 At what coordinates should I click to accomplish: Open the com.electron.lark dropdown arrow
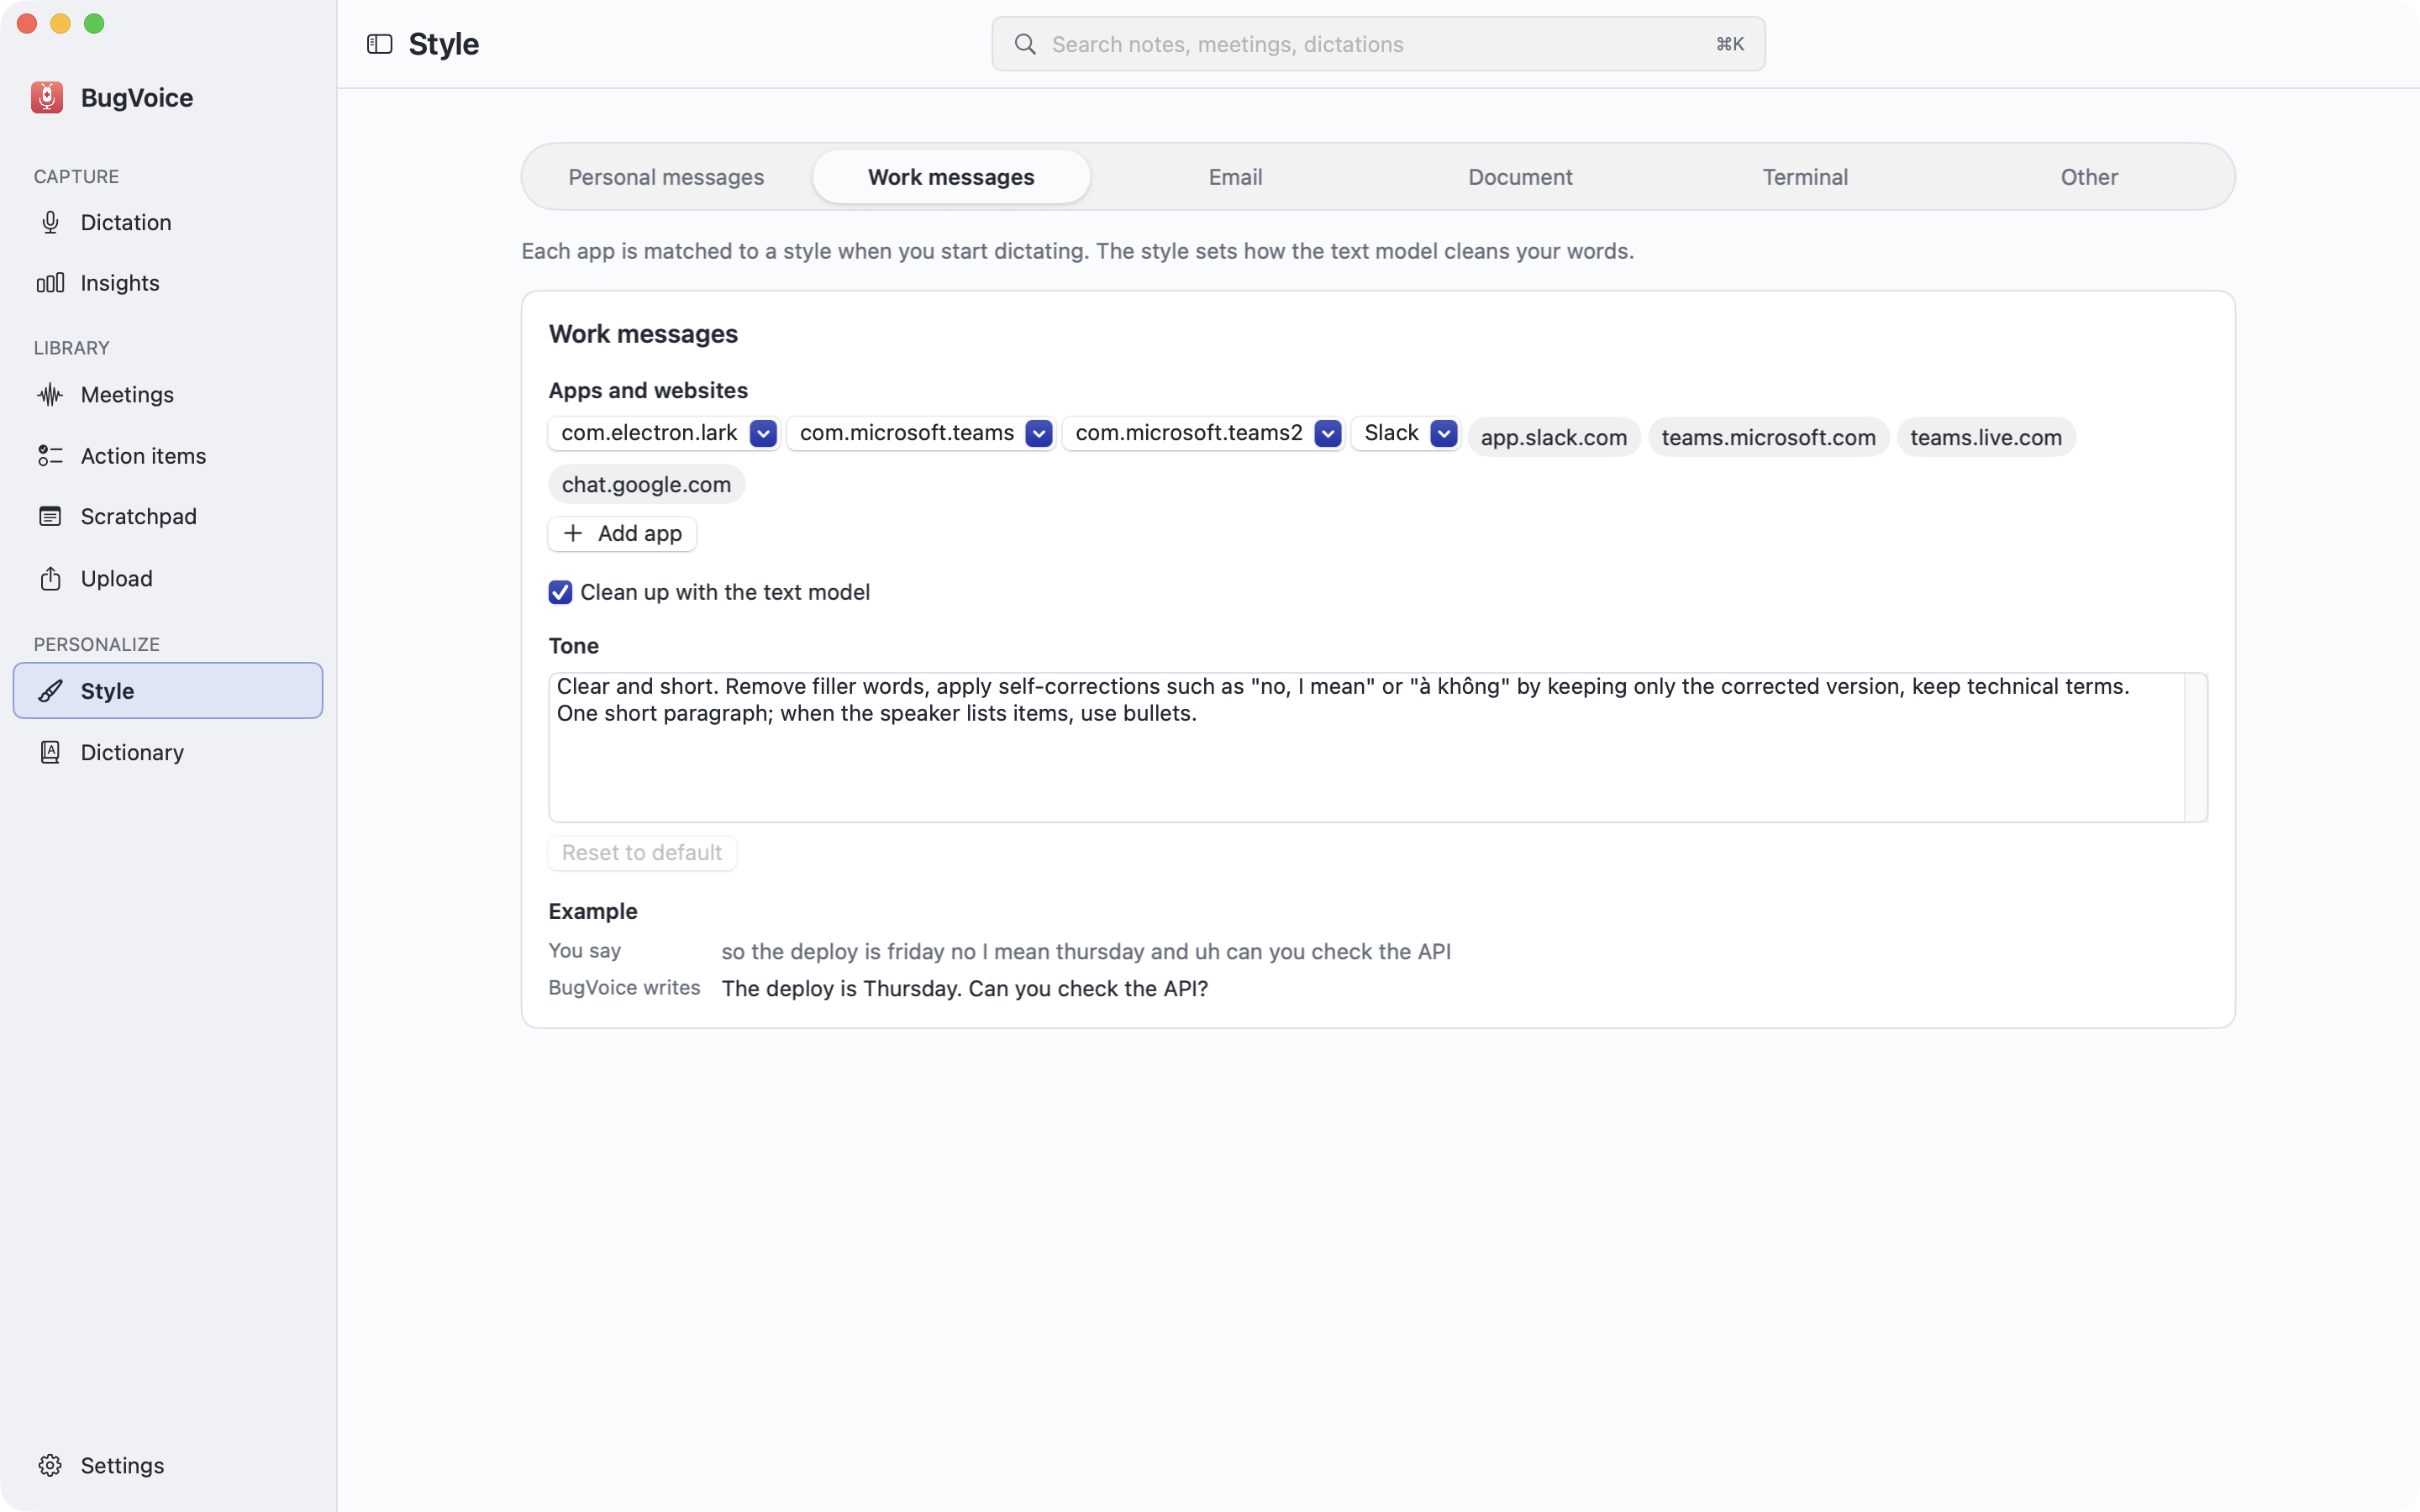click(763, 433)
